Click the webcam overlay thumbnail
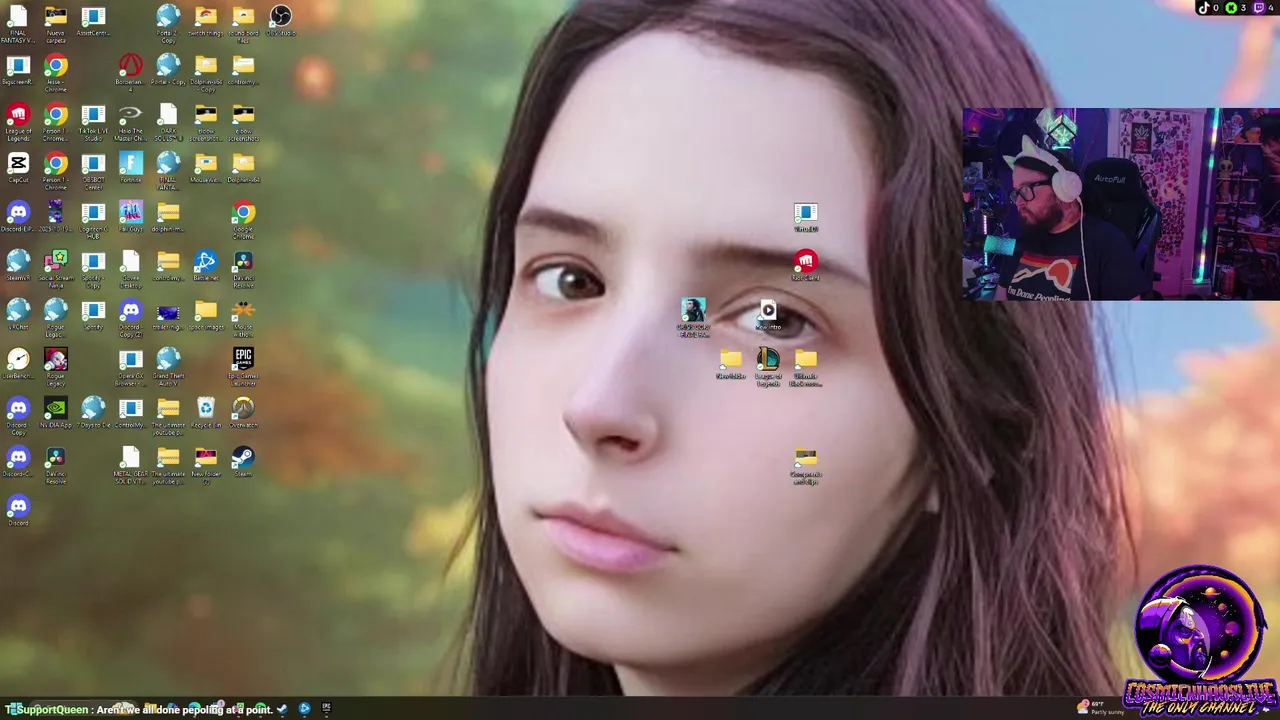This screenshot has height=720, width=1280. [1121, 204]
